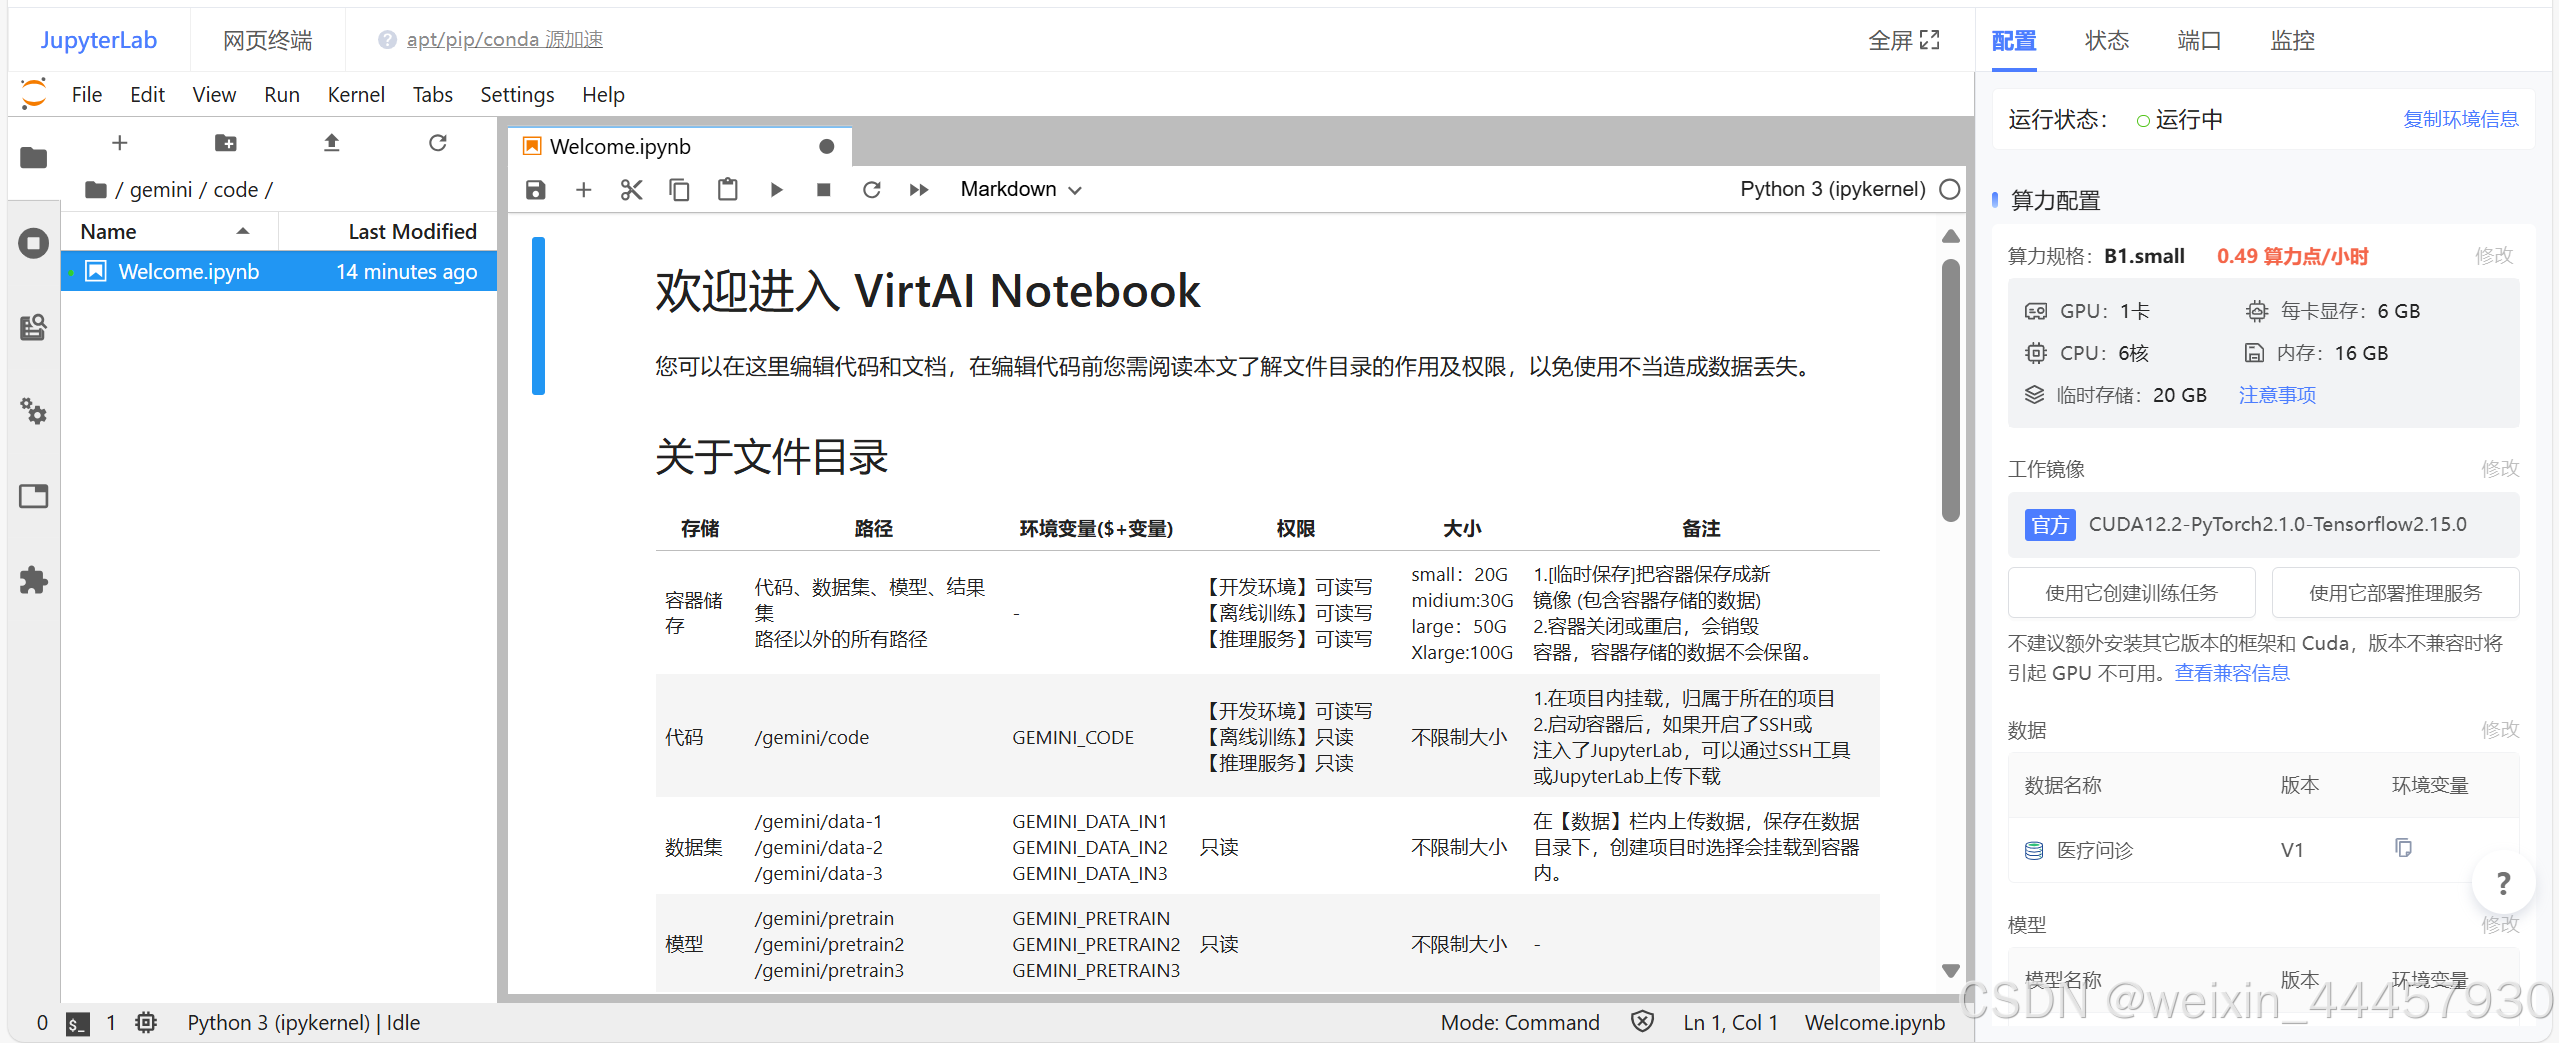Image resolution: width=2559 pixels, height=1043 pixels.
Task: Run the selected cell
Action: [776, 190]
